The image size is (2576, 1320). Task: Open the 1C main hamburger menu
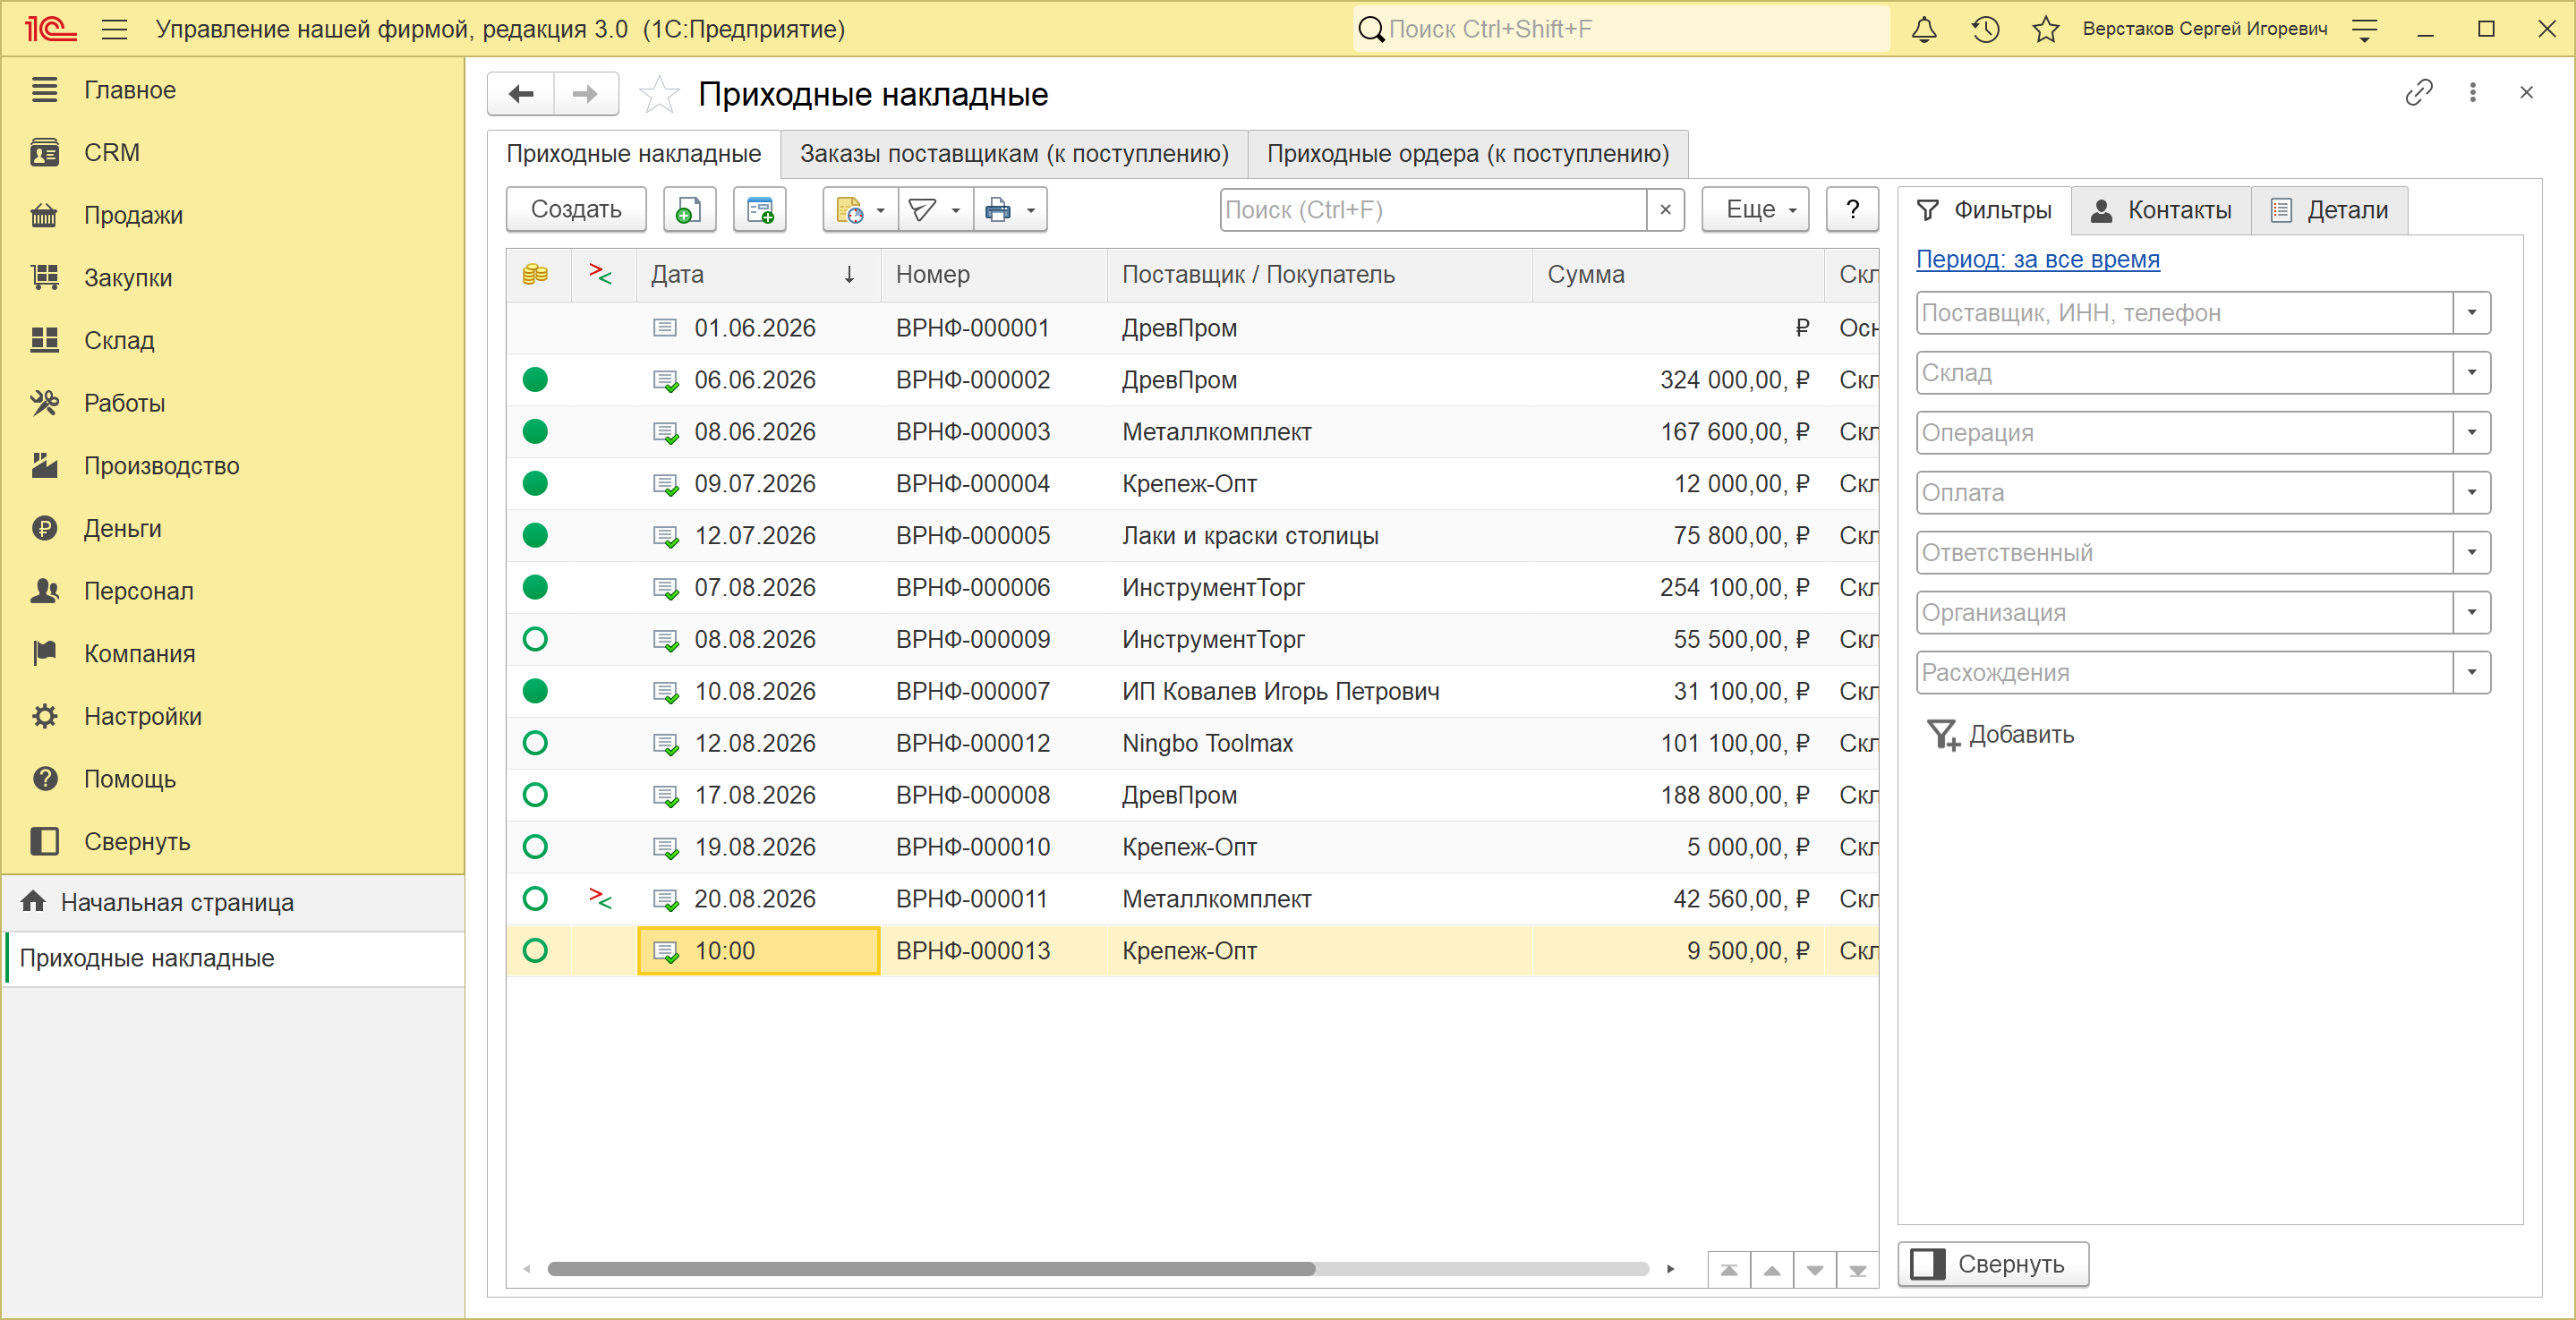click(x=115, y=29)
